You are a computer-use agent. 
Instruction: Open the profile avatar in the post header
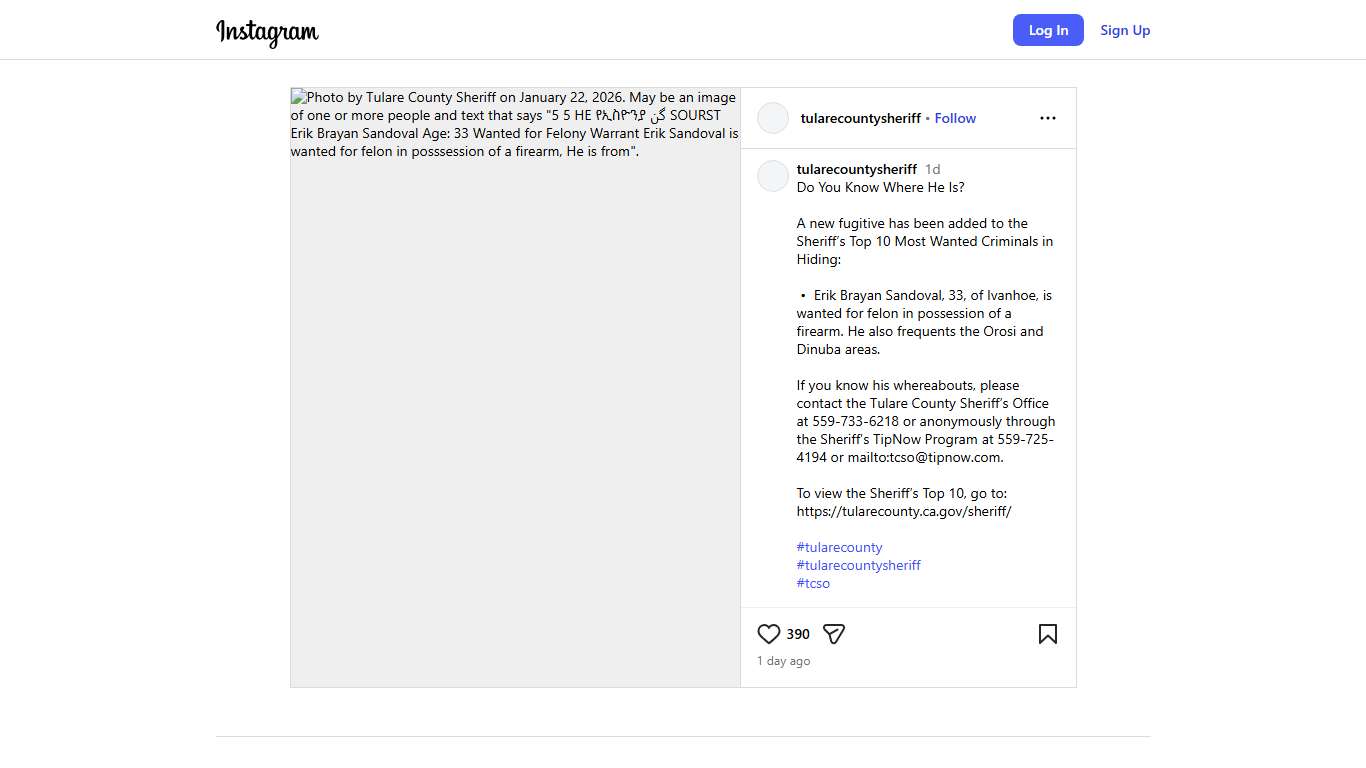coord(773,118)
